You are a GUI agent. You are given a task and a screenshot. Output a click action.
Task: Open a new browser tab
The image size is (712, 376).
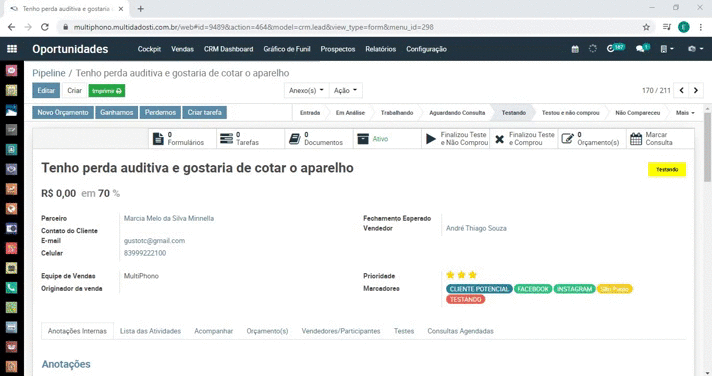point(140,9)
